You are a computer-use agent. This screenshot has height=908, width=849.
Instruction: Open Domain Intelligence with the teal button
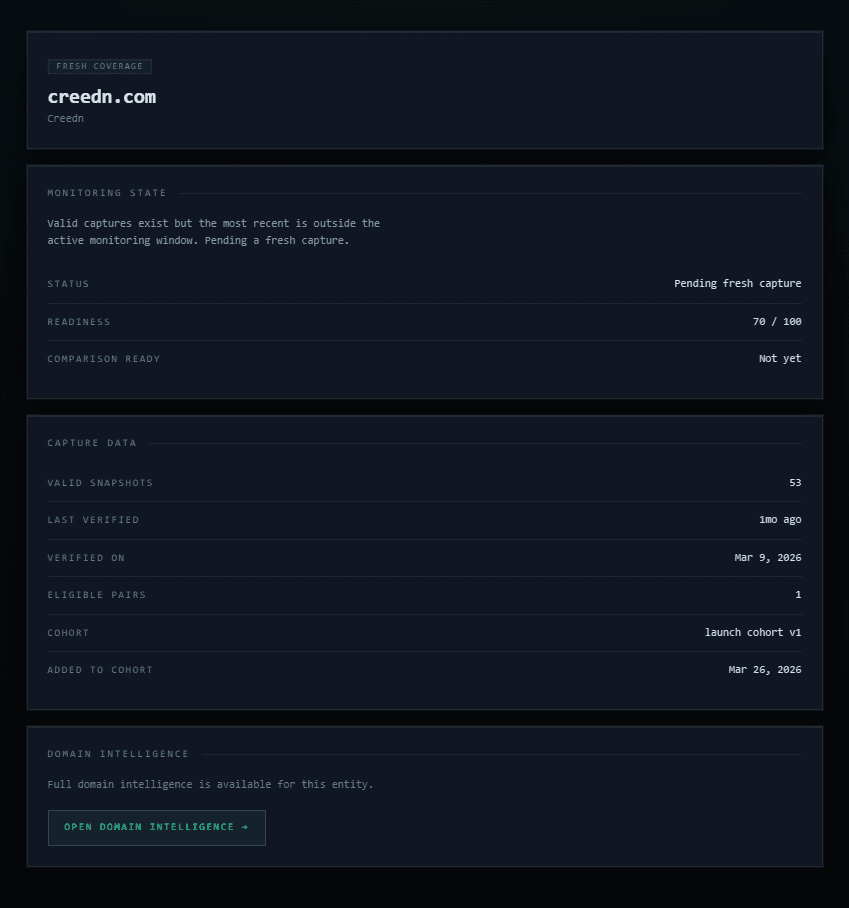tap(156, 827)
